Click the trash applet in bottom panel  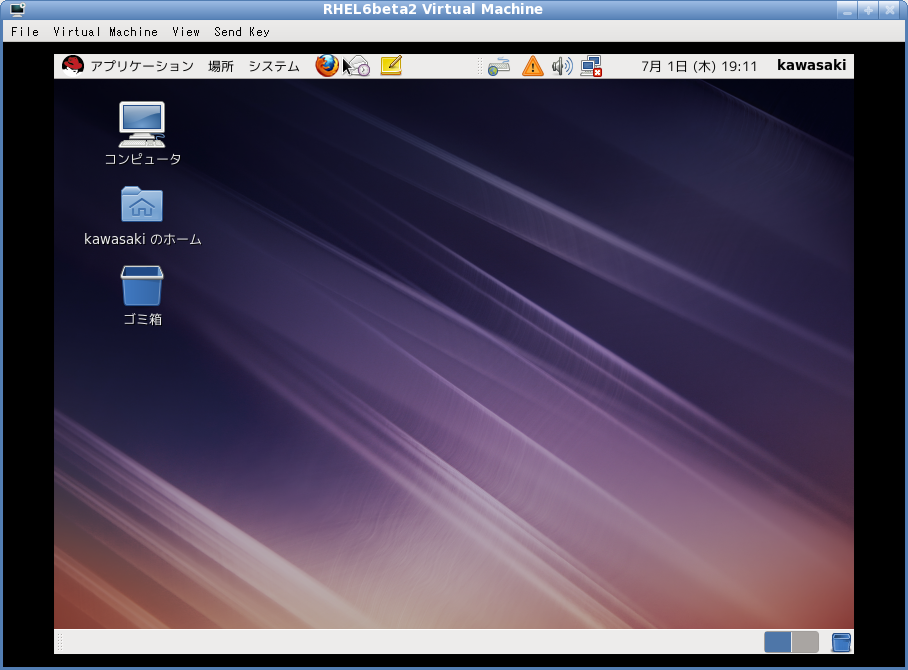[841, 642]
